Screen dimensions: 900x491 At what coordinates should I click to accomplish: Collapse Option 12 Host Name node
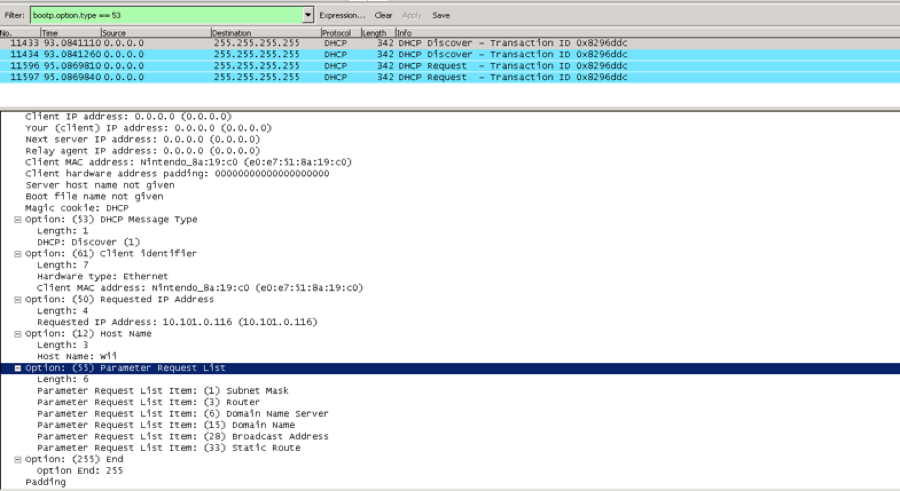[17, 334]
